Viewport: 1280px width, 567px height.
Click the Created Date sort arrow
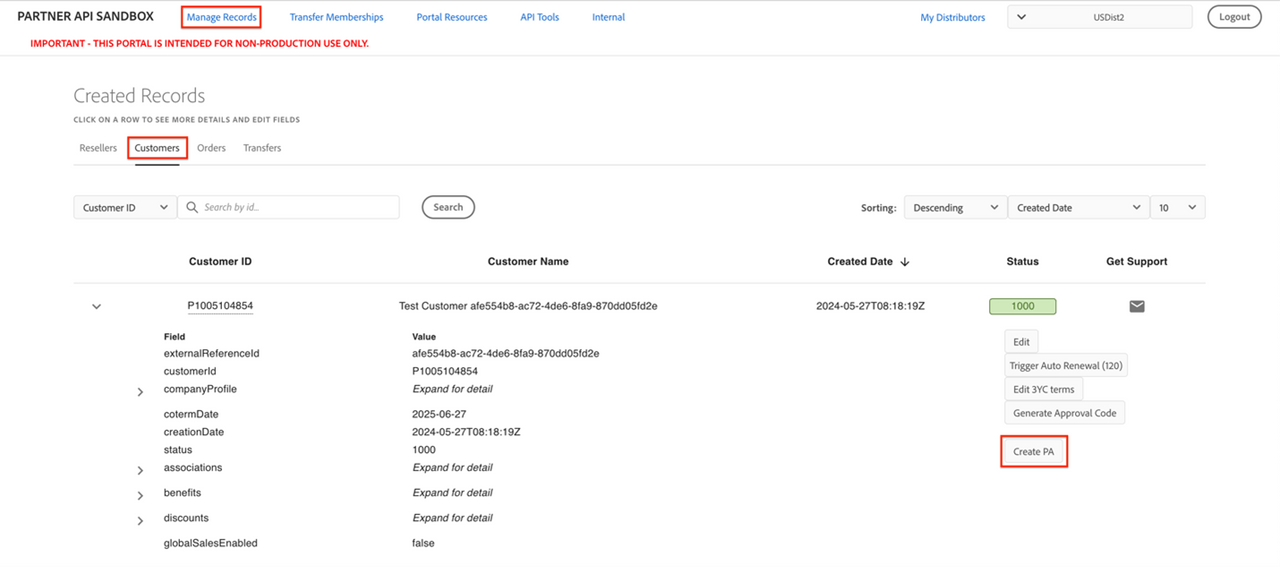coord(905,262)
